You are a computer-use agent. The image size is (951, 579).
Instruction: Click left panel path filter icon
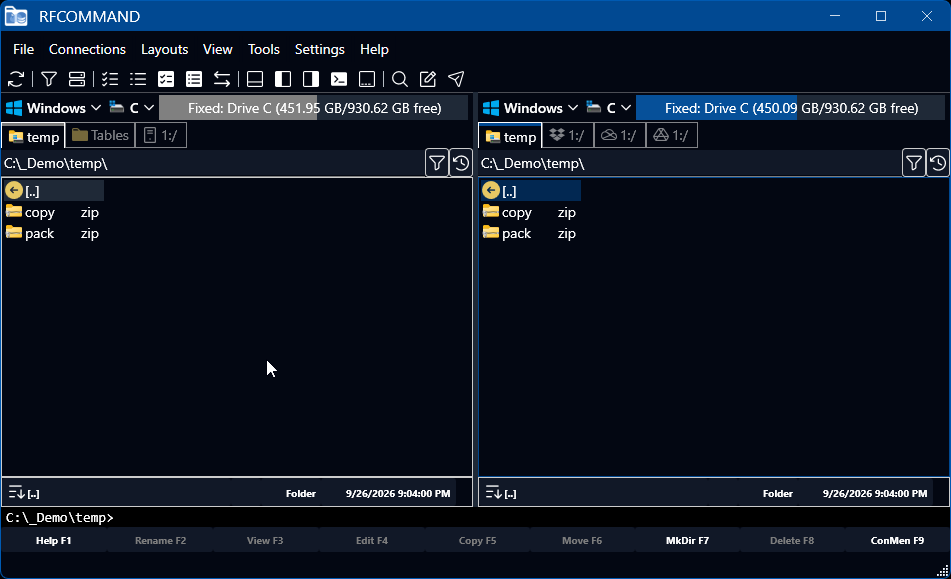(x=437, y=163)
